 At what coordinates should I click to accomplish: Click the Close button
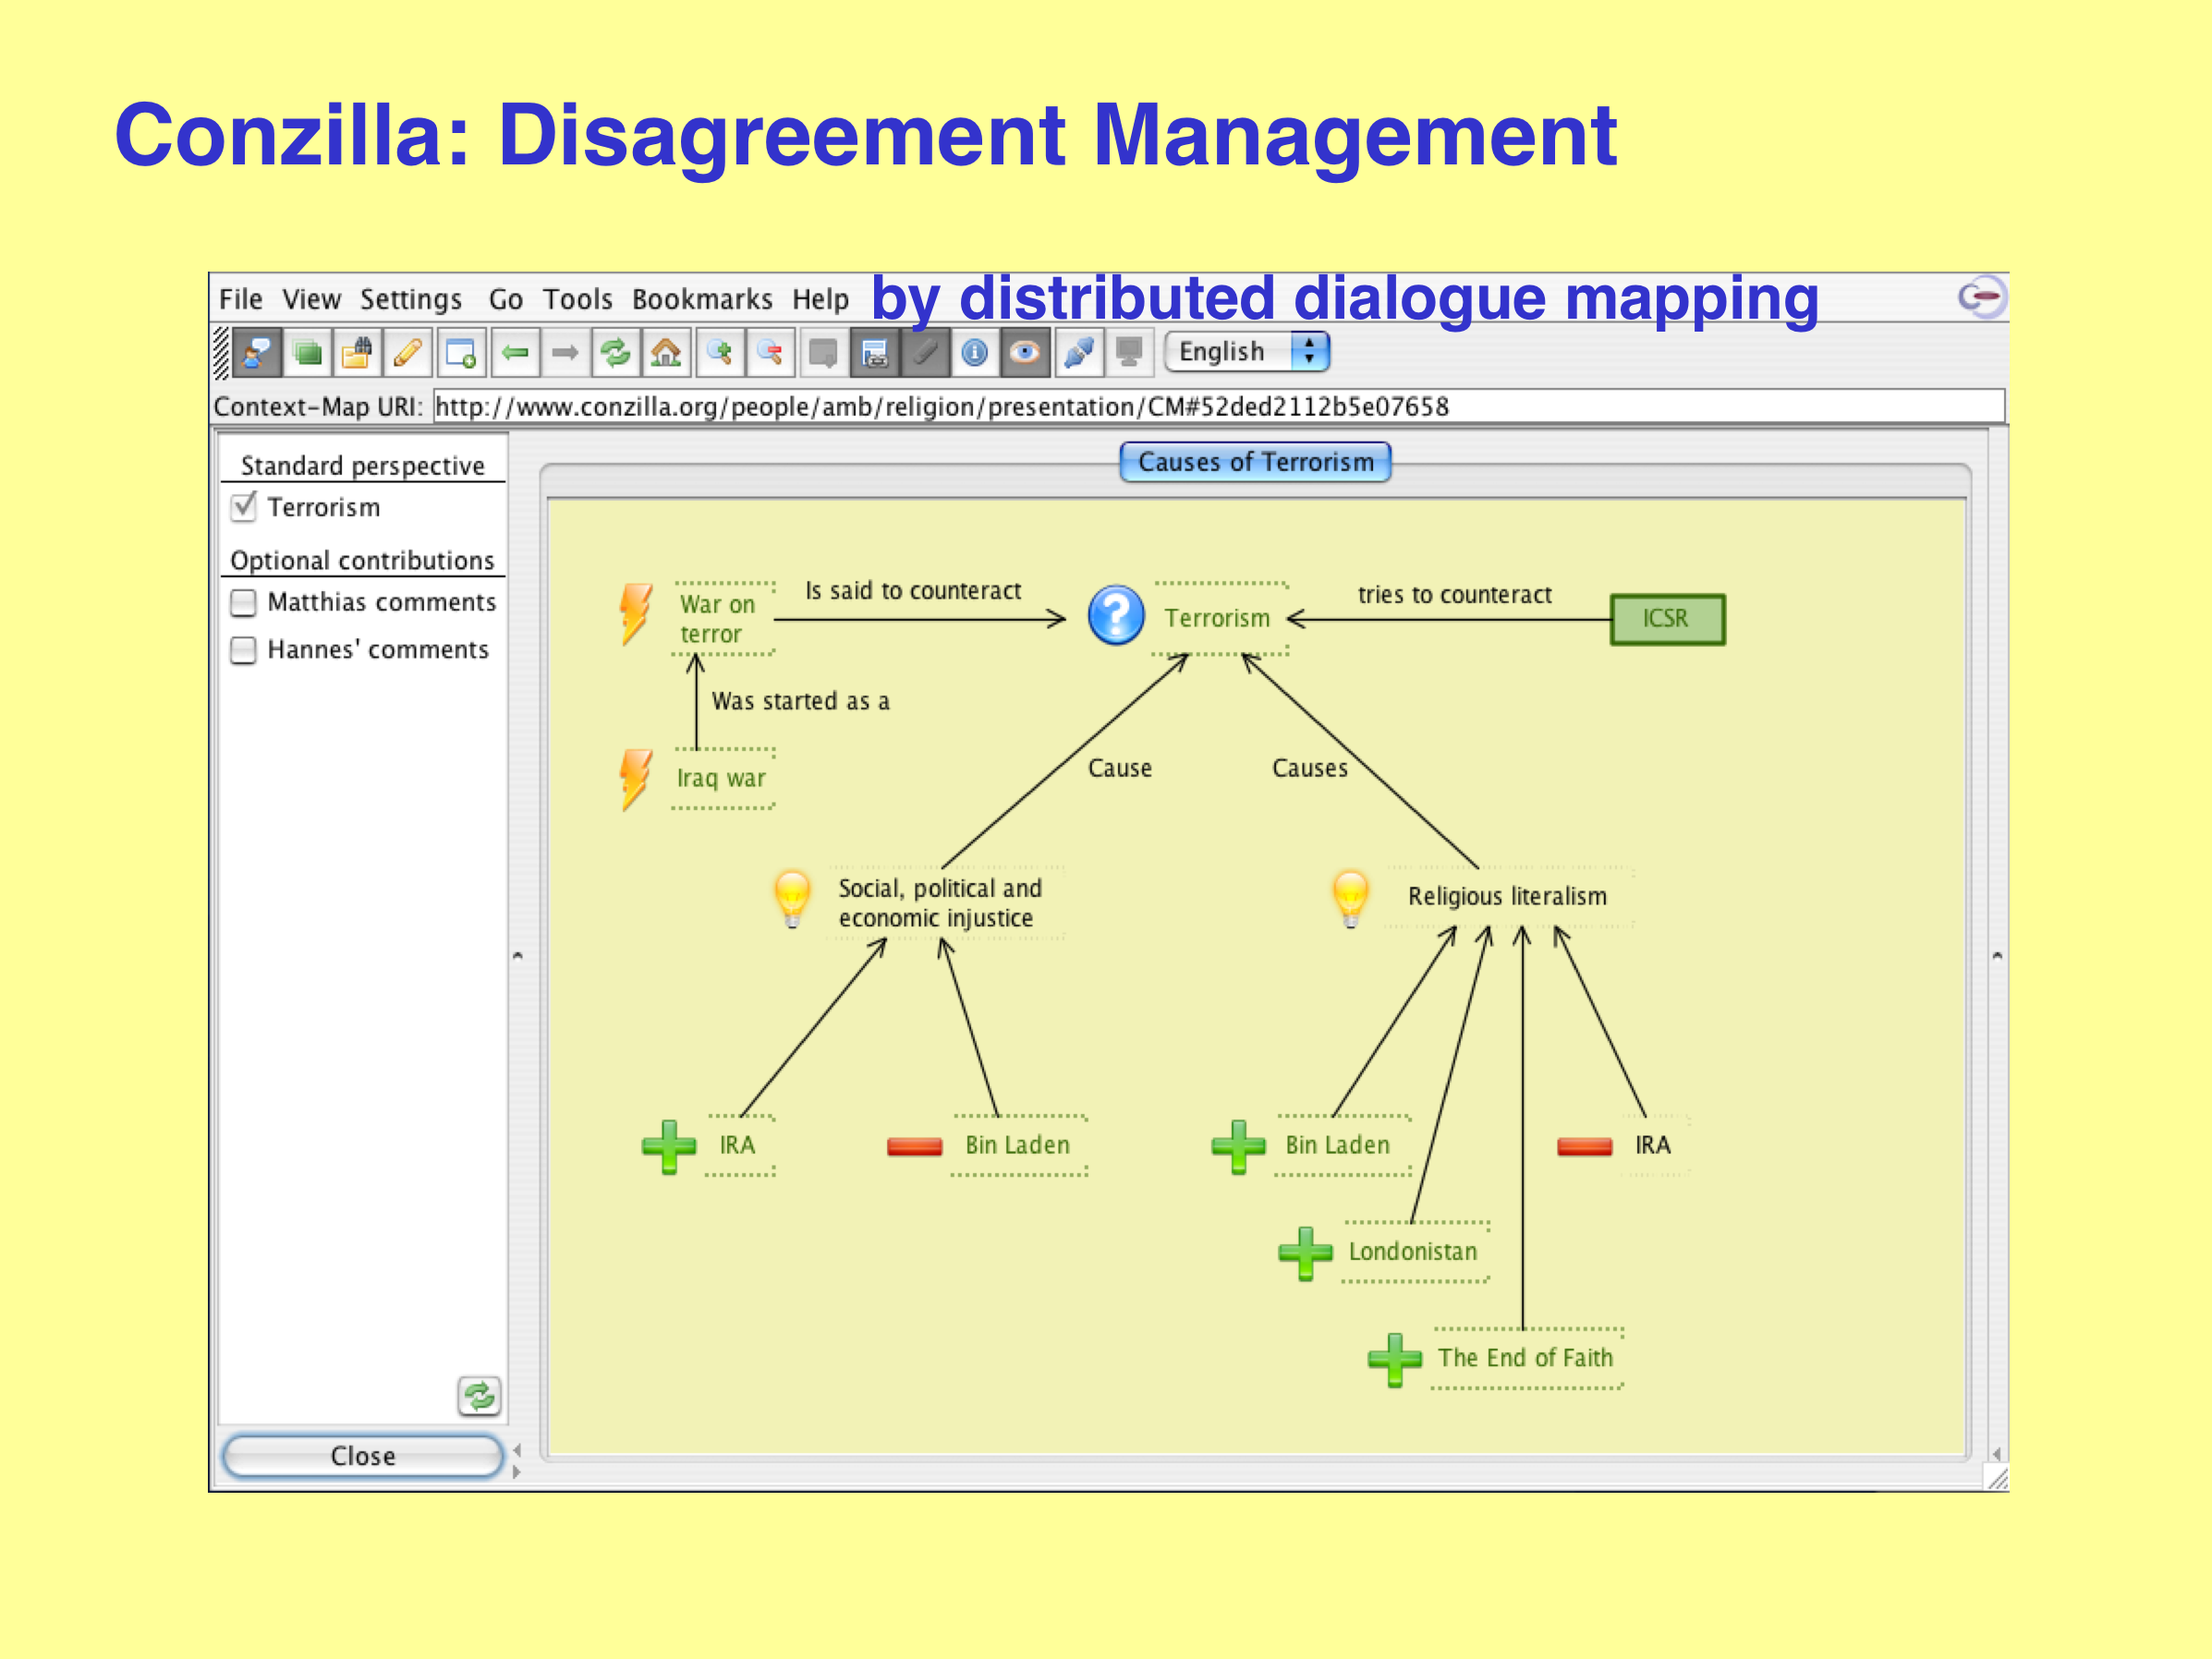coord(362,1455)
